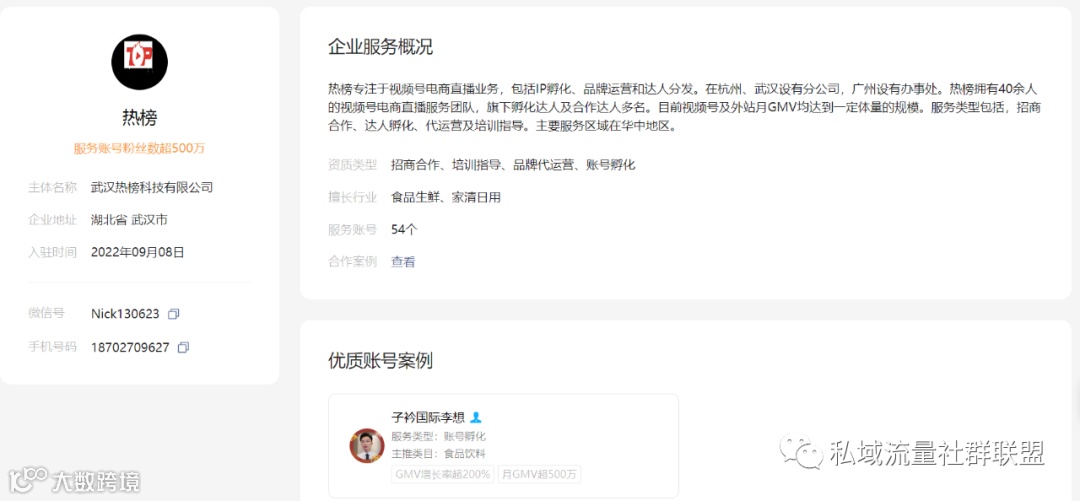Image resolution: width=1080 pixels, height=501 pixels.
Task: Click the user badge beside 子衿国际李想
Action: click(476, 418)
